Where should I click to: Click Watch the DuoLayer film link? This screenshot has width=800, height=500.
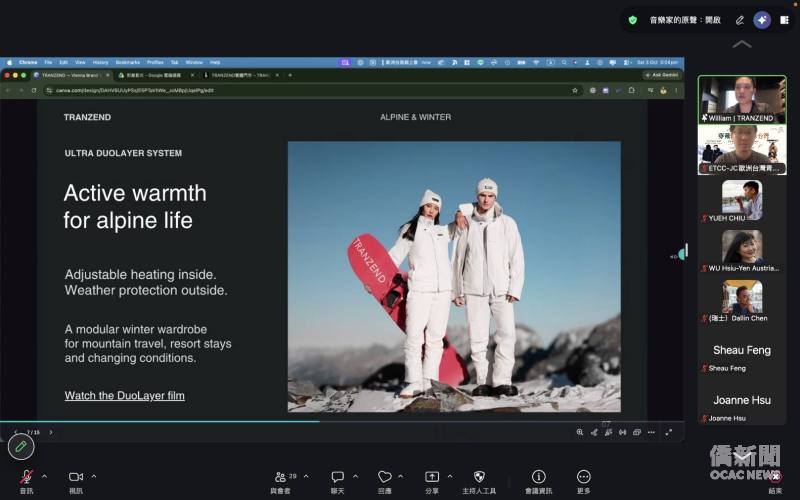click(124, 395)
